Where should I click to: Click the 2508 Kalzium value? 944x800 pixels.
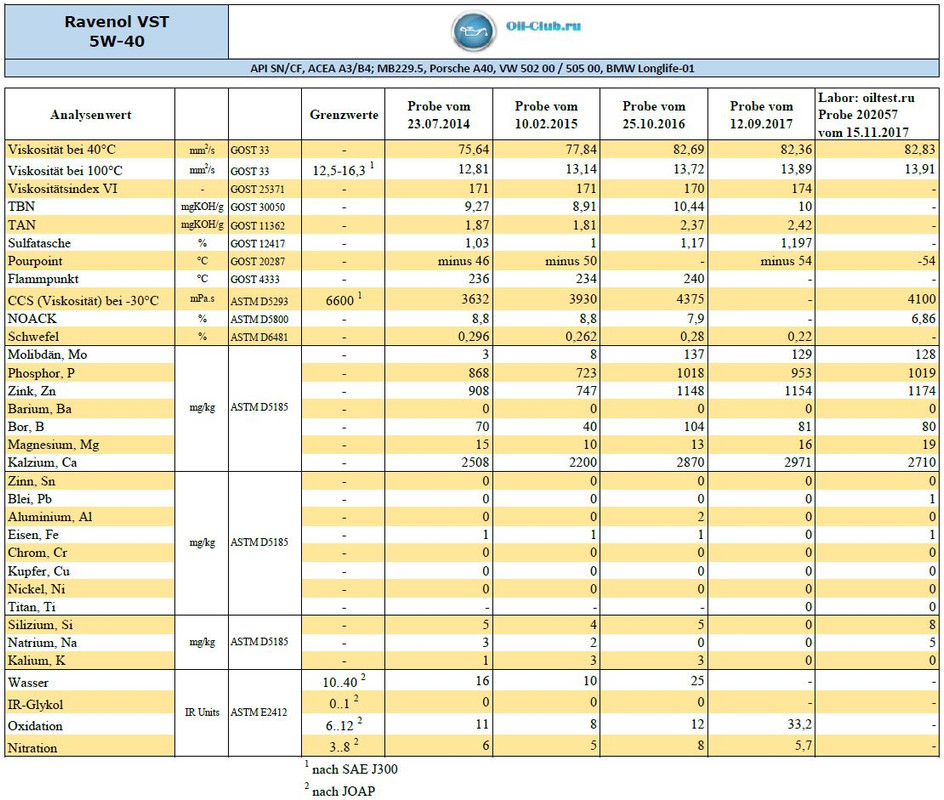(475, 462)
